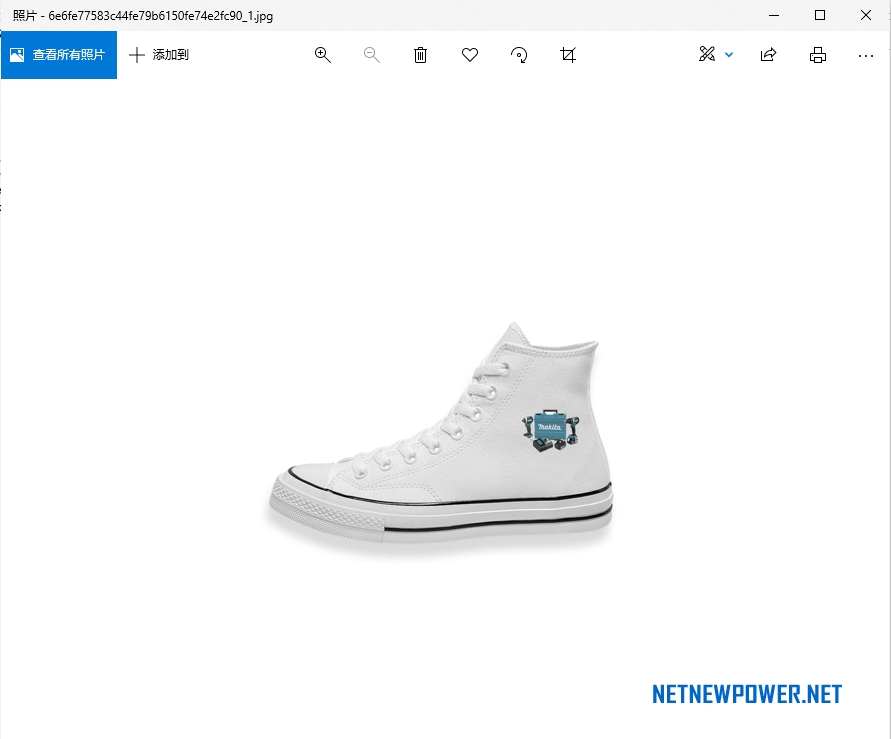
Task: Zoom in on the photo
Action: coord(323,55)
